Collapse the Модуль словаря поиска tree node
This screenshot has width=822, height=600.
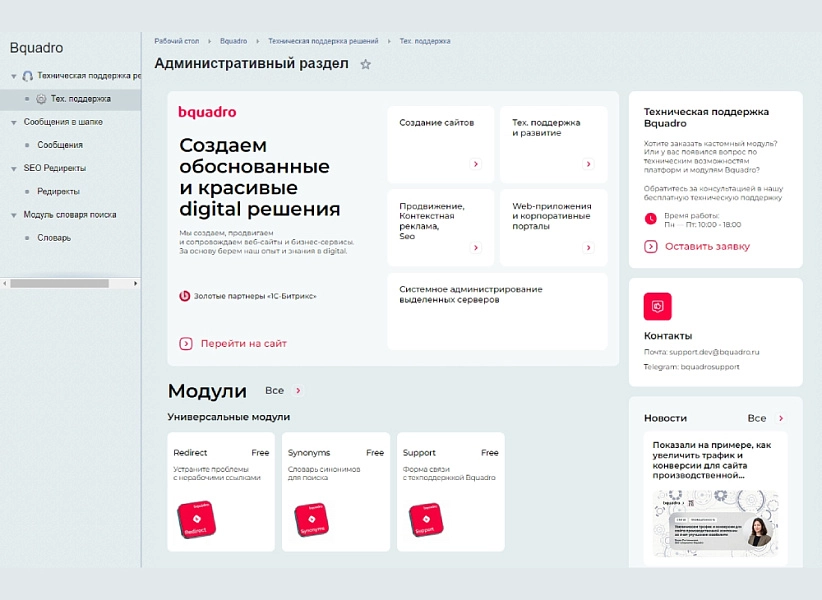[x=14, y=215]
